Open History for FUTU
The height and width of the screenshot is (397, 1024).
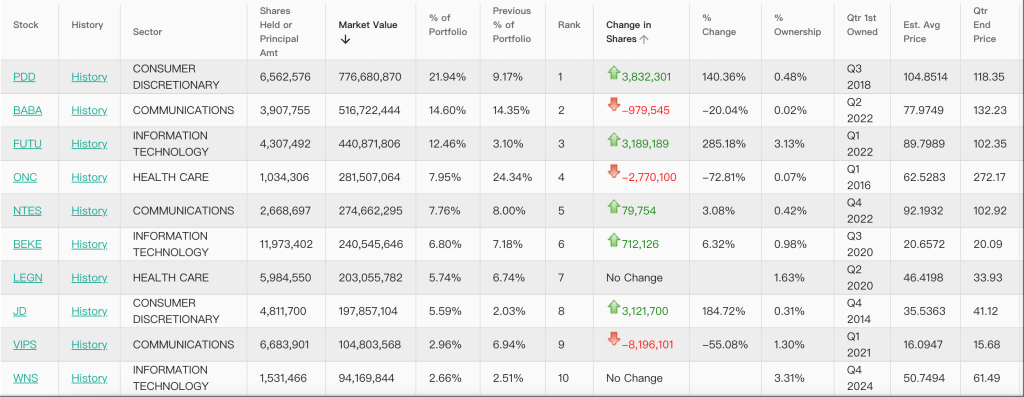(89, 144)
